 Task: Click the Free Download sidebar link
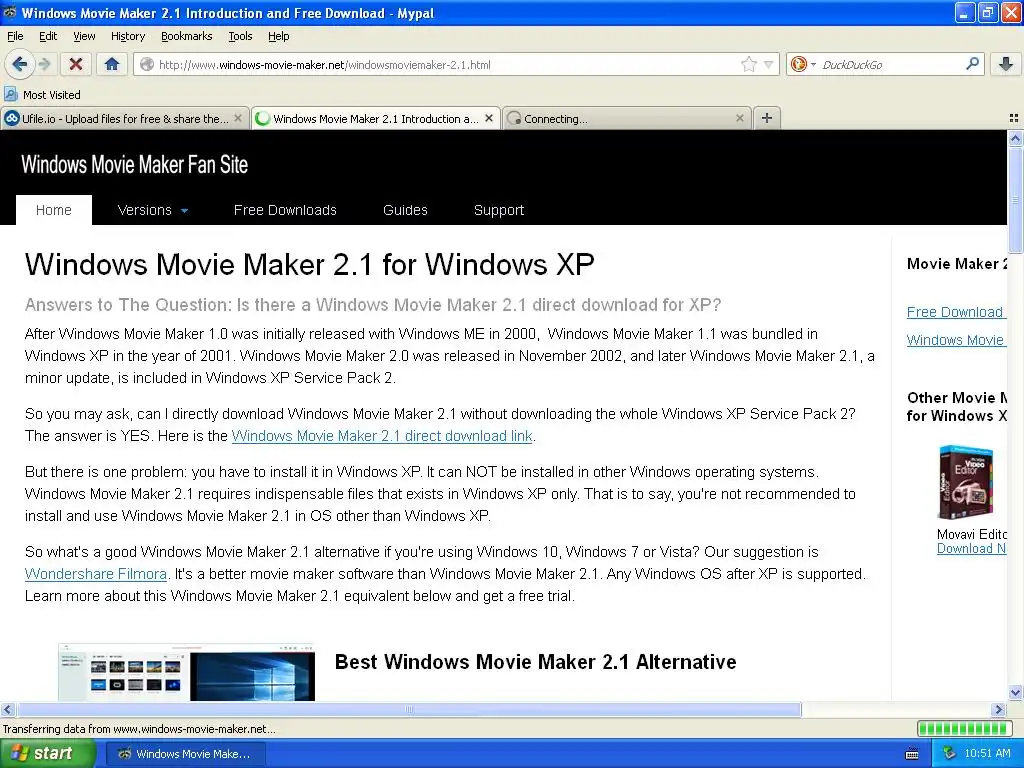coord(956,312)
